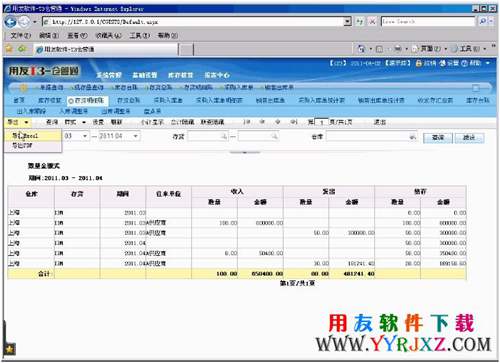Click the IE Refresh icon
The height and width of the screenshot is (363, 500).
359,22
